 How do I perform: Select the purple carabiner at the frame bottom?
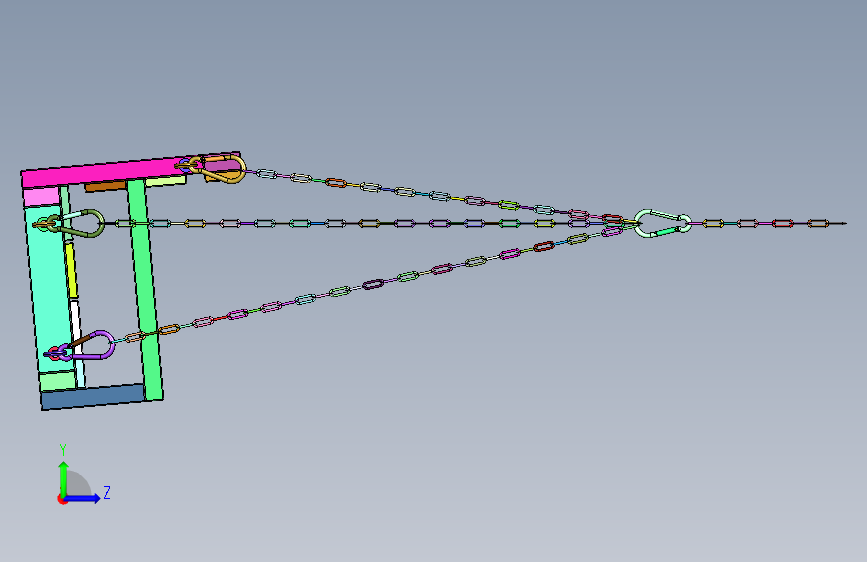(x=88, y=346)
